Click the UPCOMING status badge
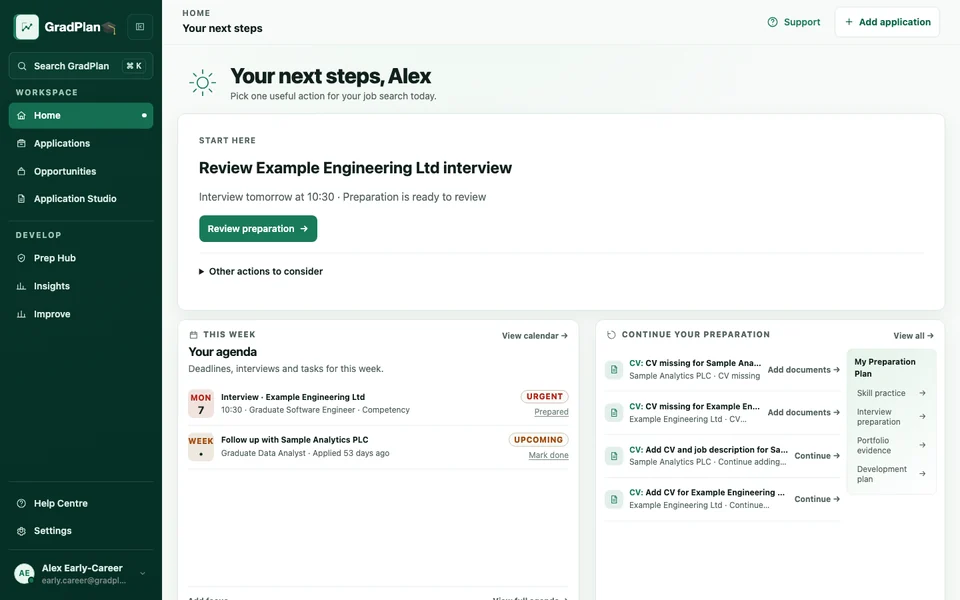 point(538,440)
